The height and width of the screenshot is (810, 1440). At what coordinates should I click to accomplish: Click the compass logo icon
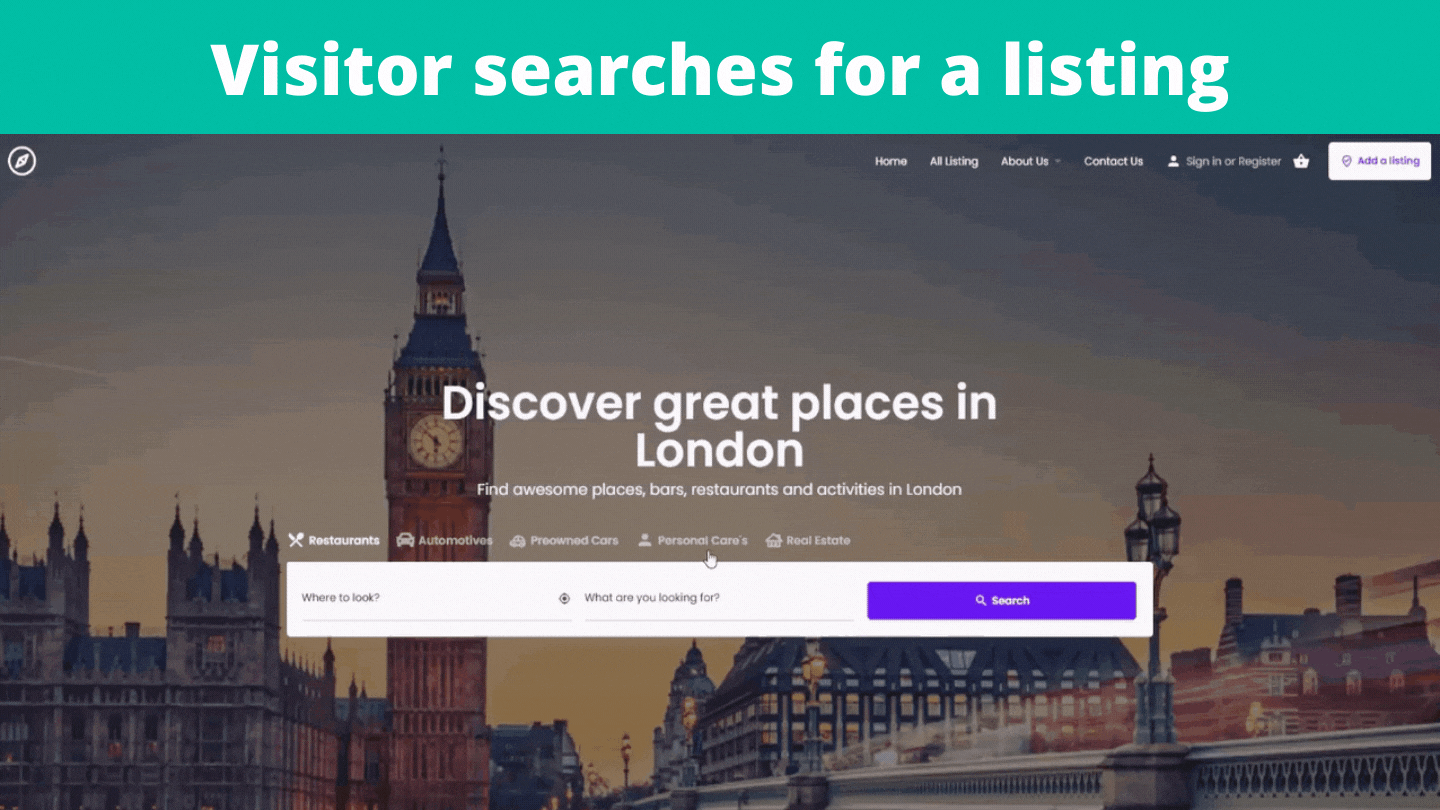(x=22, y=161)
